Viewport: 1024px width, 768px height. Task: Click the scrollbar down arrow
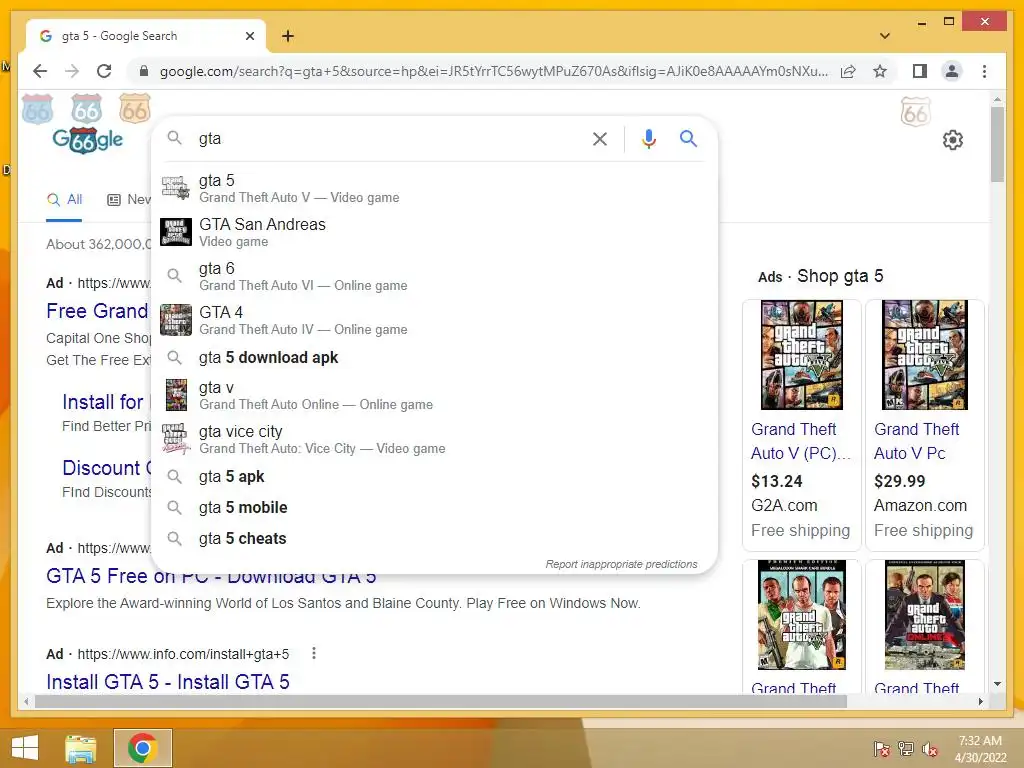coord(997,684)
